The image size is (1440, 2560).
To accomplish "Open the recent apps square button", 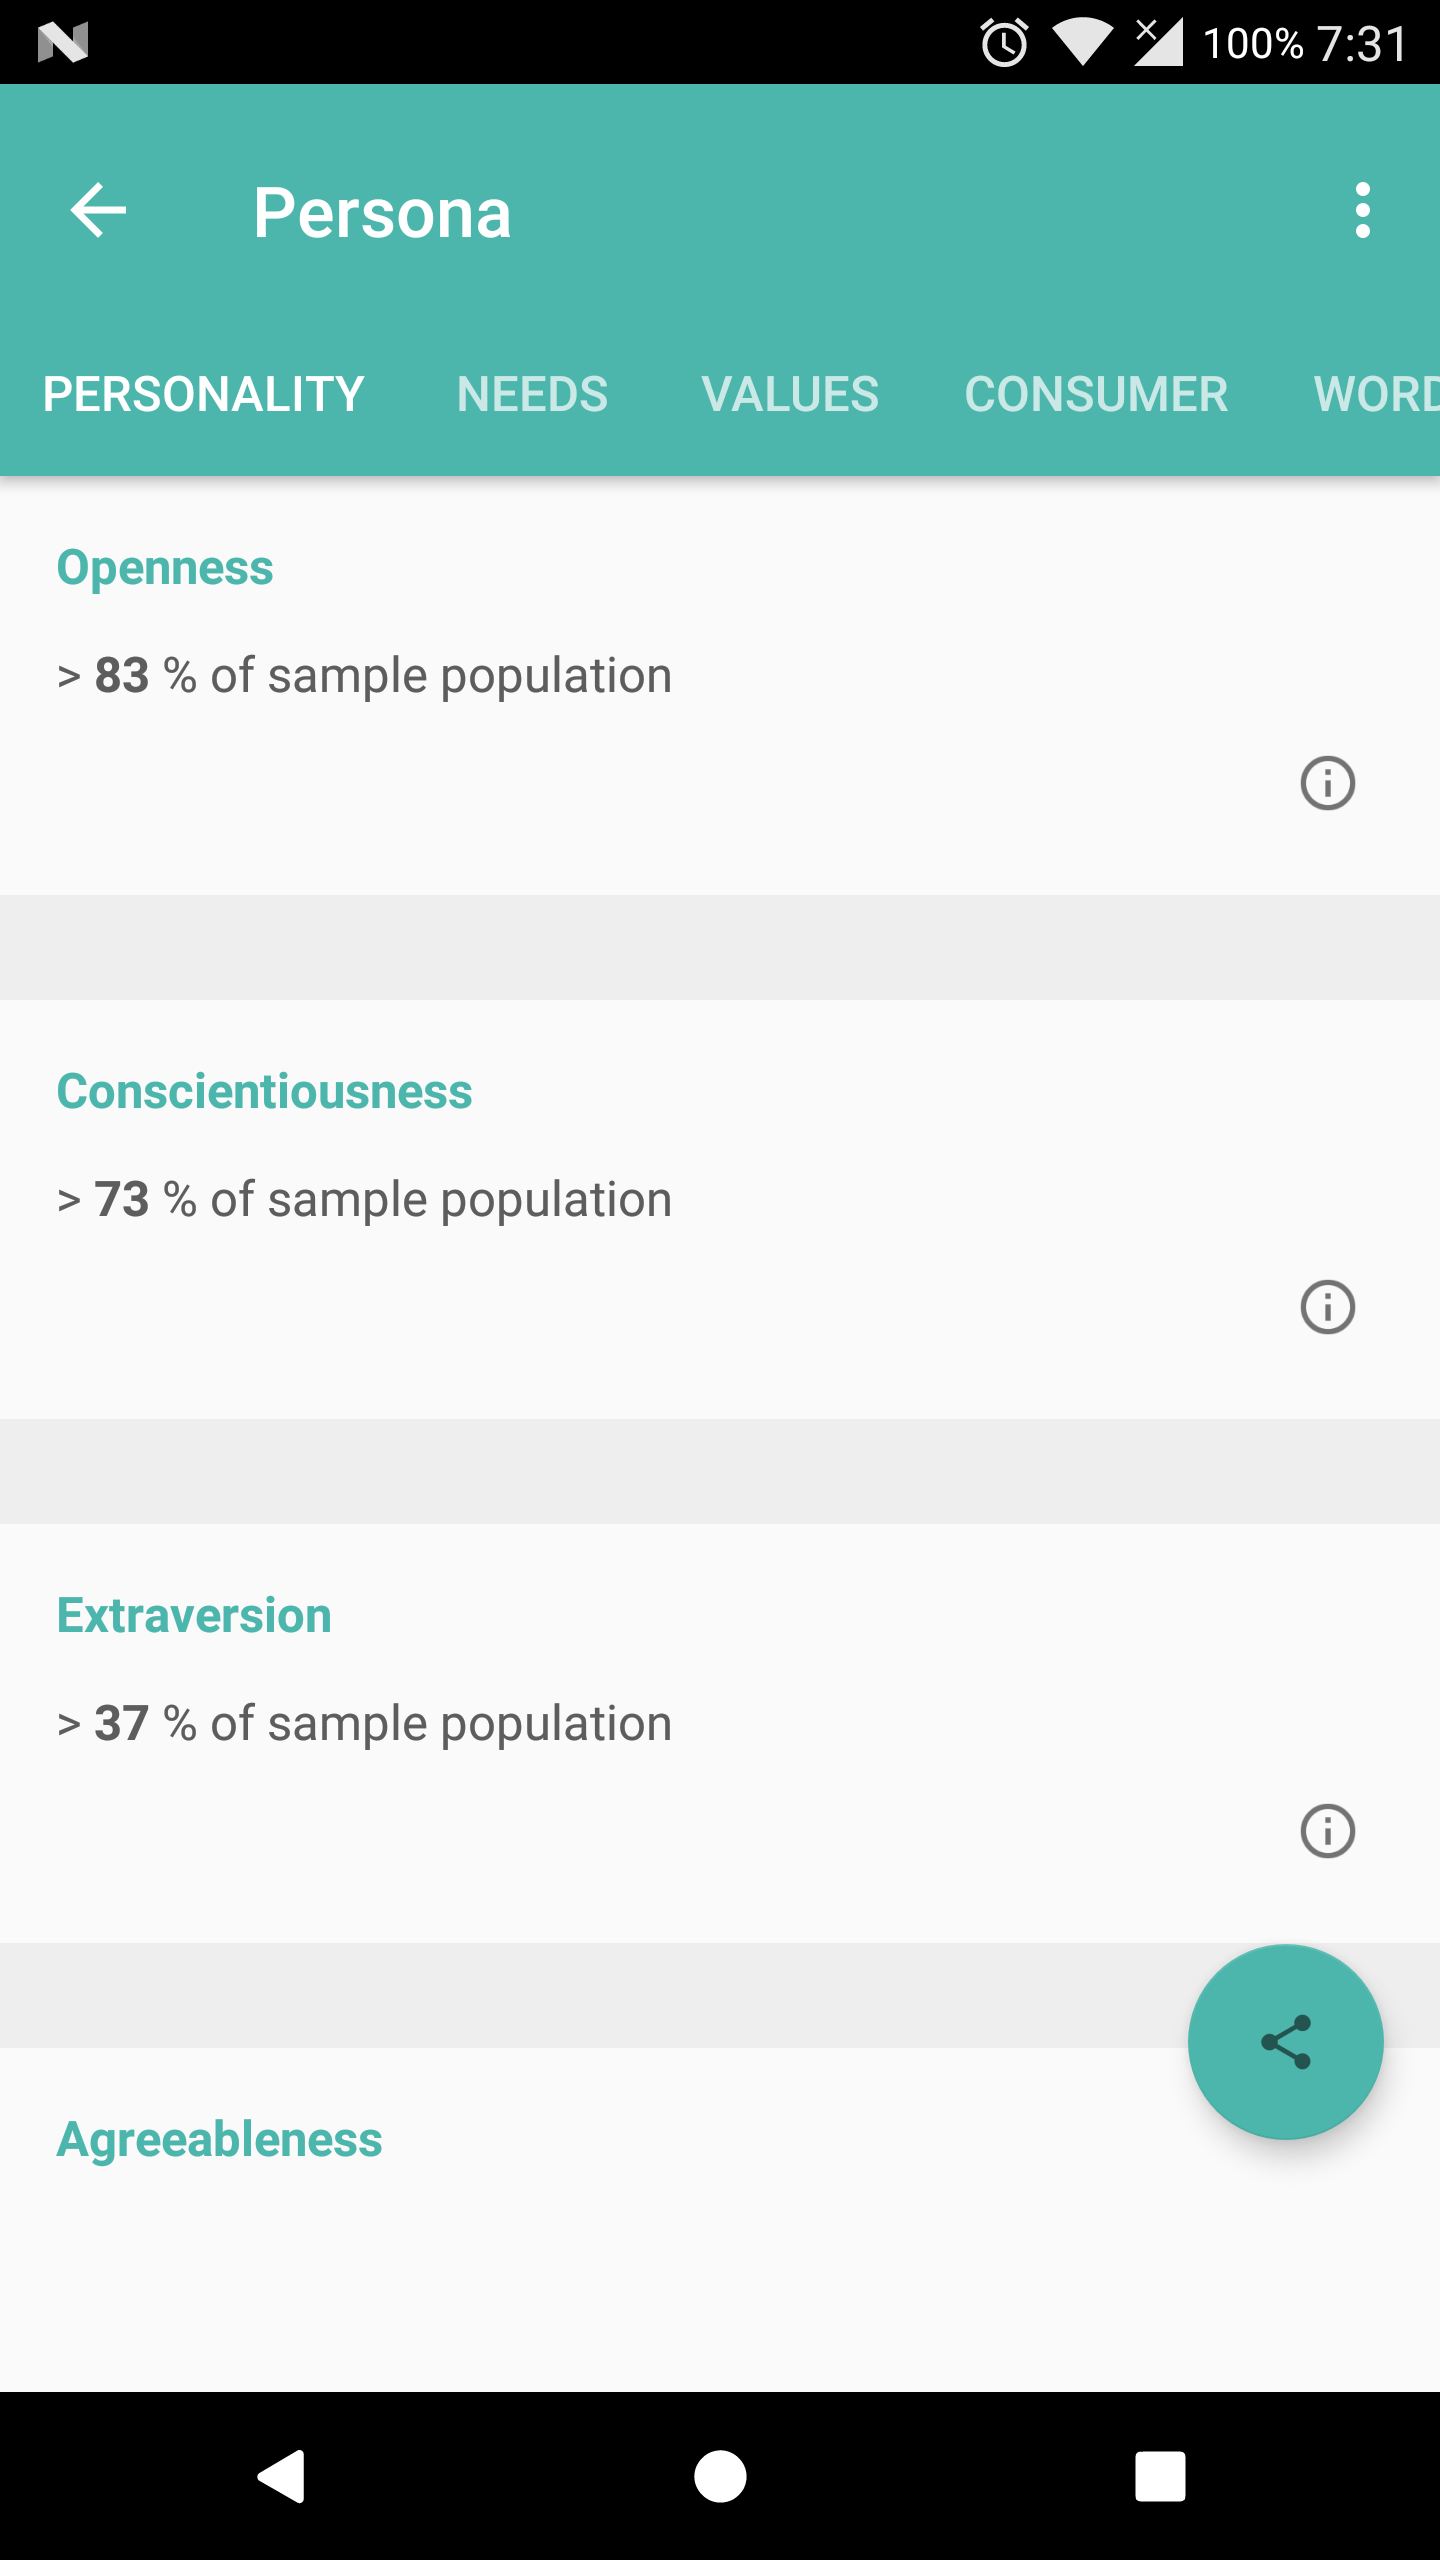I will 1160,2476.
